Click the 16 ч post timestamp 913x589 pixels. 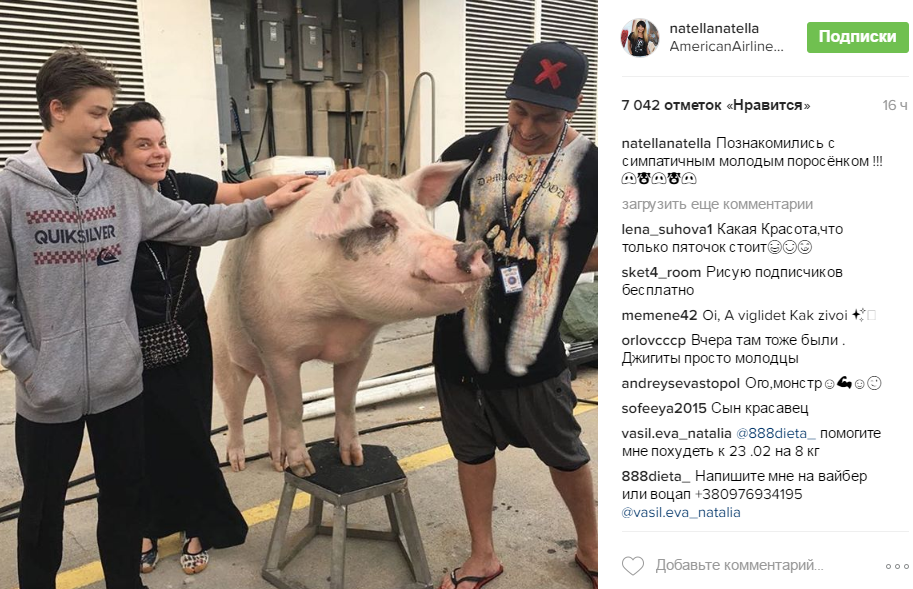[895, 105]
